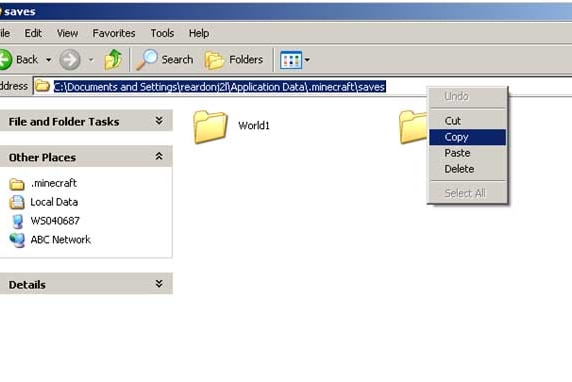This screenshot has height=382, width=572.
Task: Click the World1 folder name
Action: coord(254,126)
